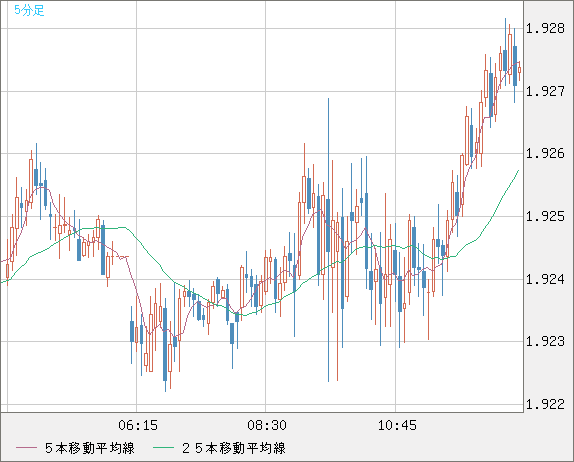
Task: Click the 1.926 price axis label
Action: pos(545,153)
